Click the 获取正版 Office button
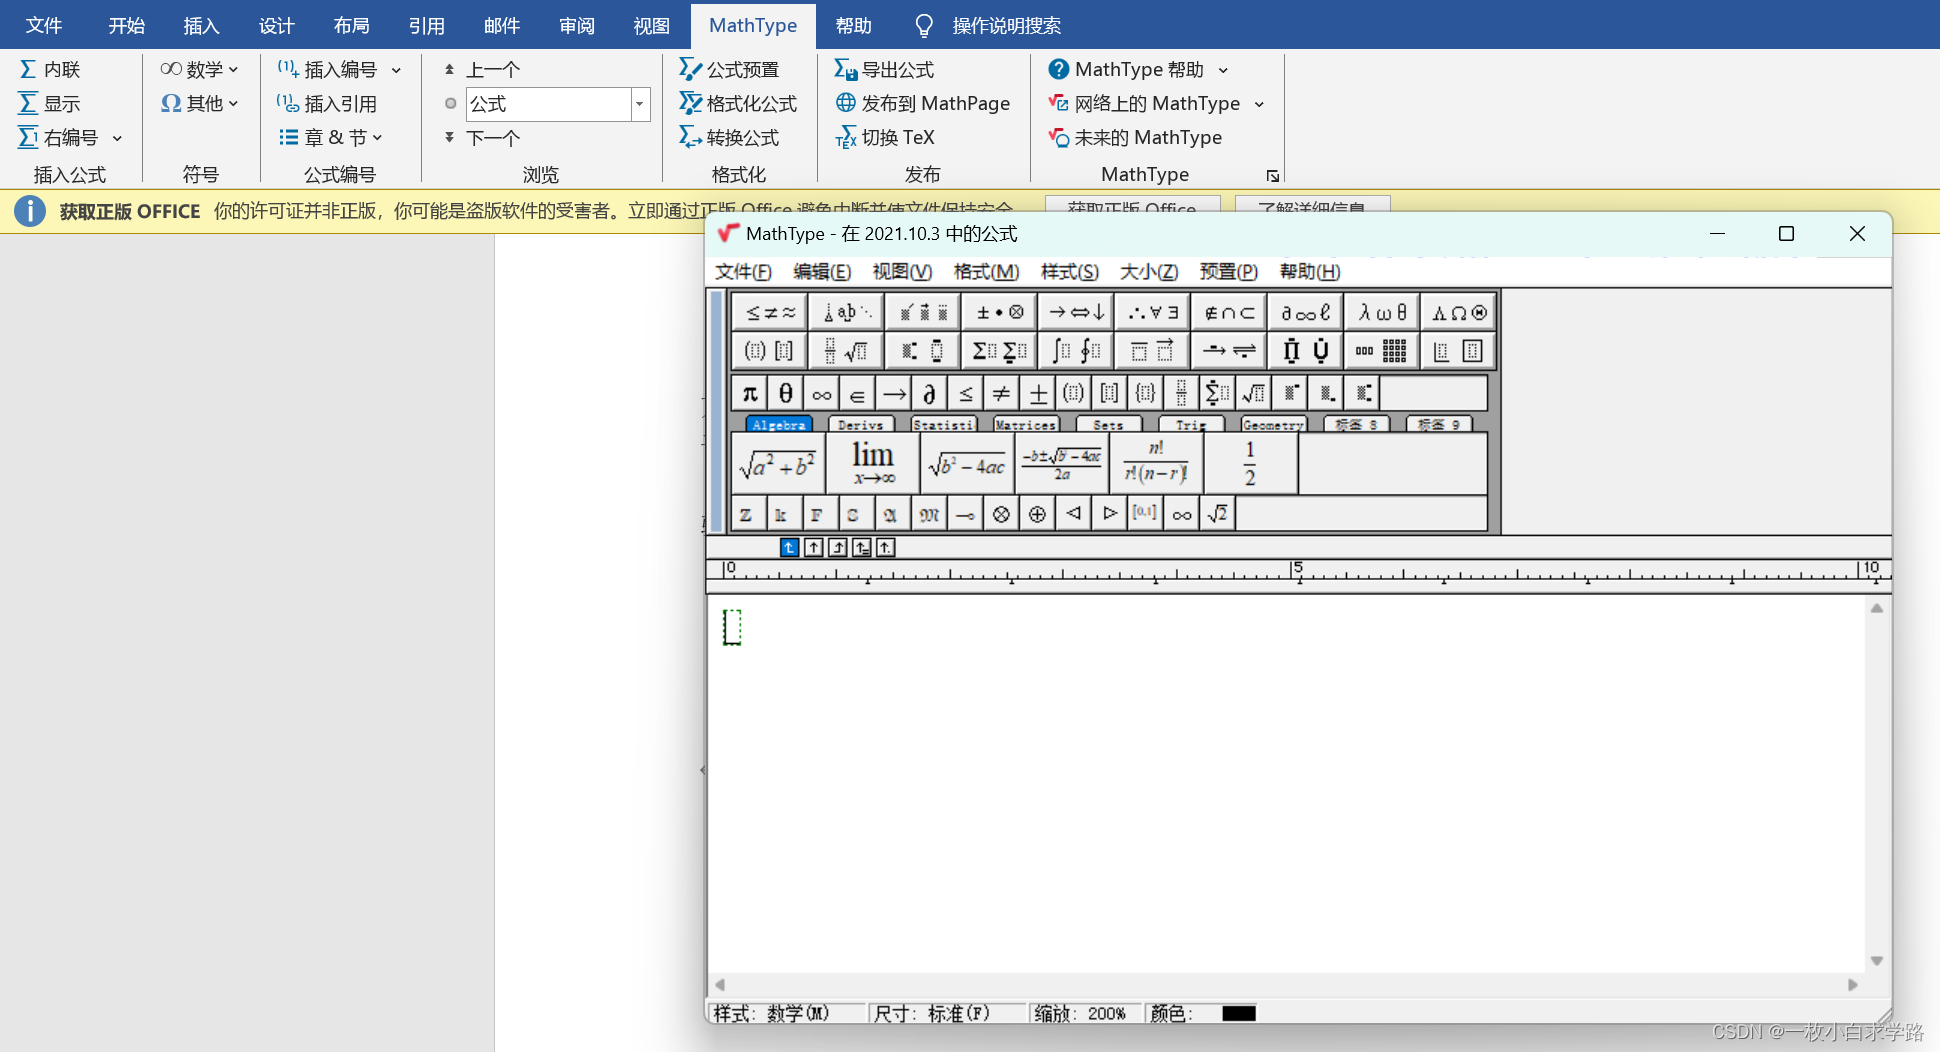This screenshot has height=1052, width=1940. click(1131, 208)
